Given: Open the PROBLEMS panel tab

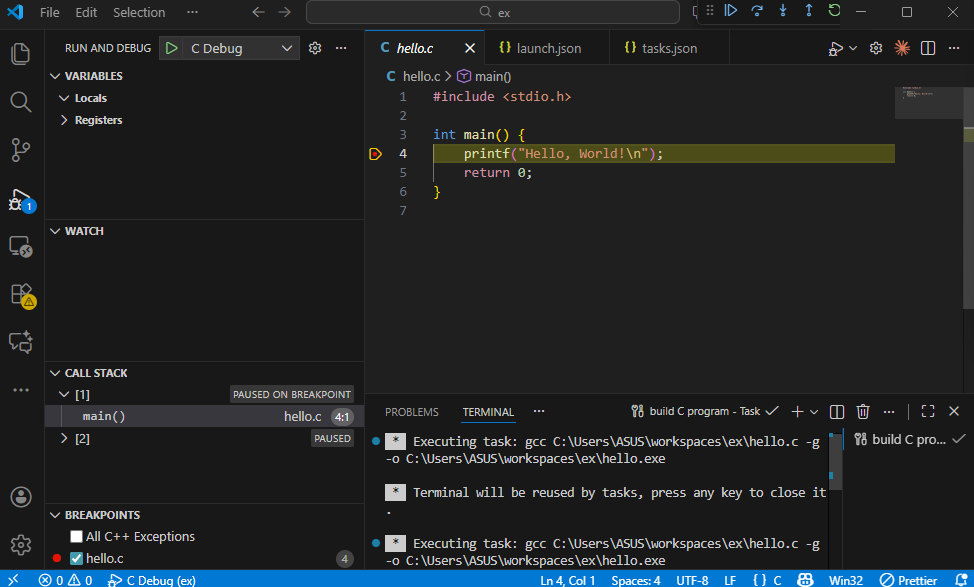Looking at the screenshot, I should (412, 412).
